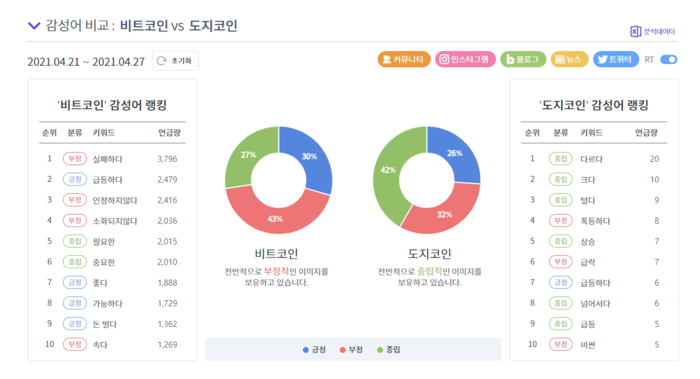
Task: Select keyword 급등하다 ranked second for 비트코인
Action: [x=108, y=179]
